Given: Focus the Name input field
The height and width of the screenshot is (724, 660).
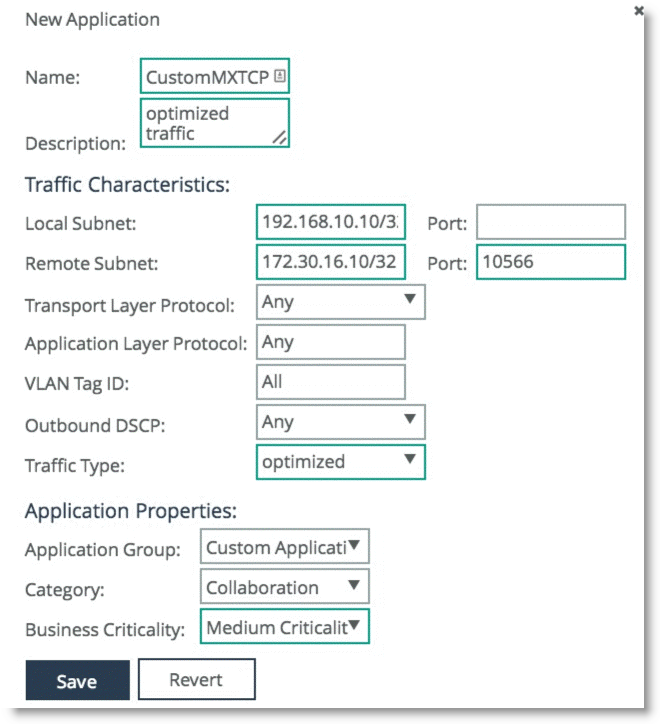Looking at the screenshot, I should tap(215, 76).
